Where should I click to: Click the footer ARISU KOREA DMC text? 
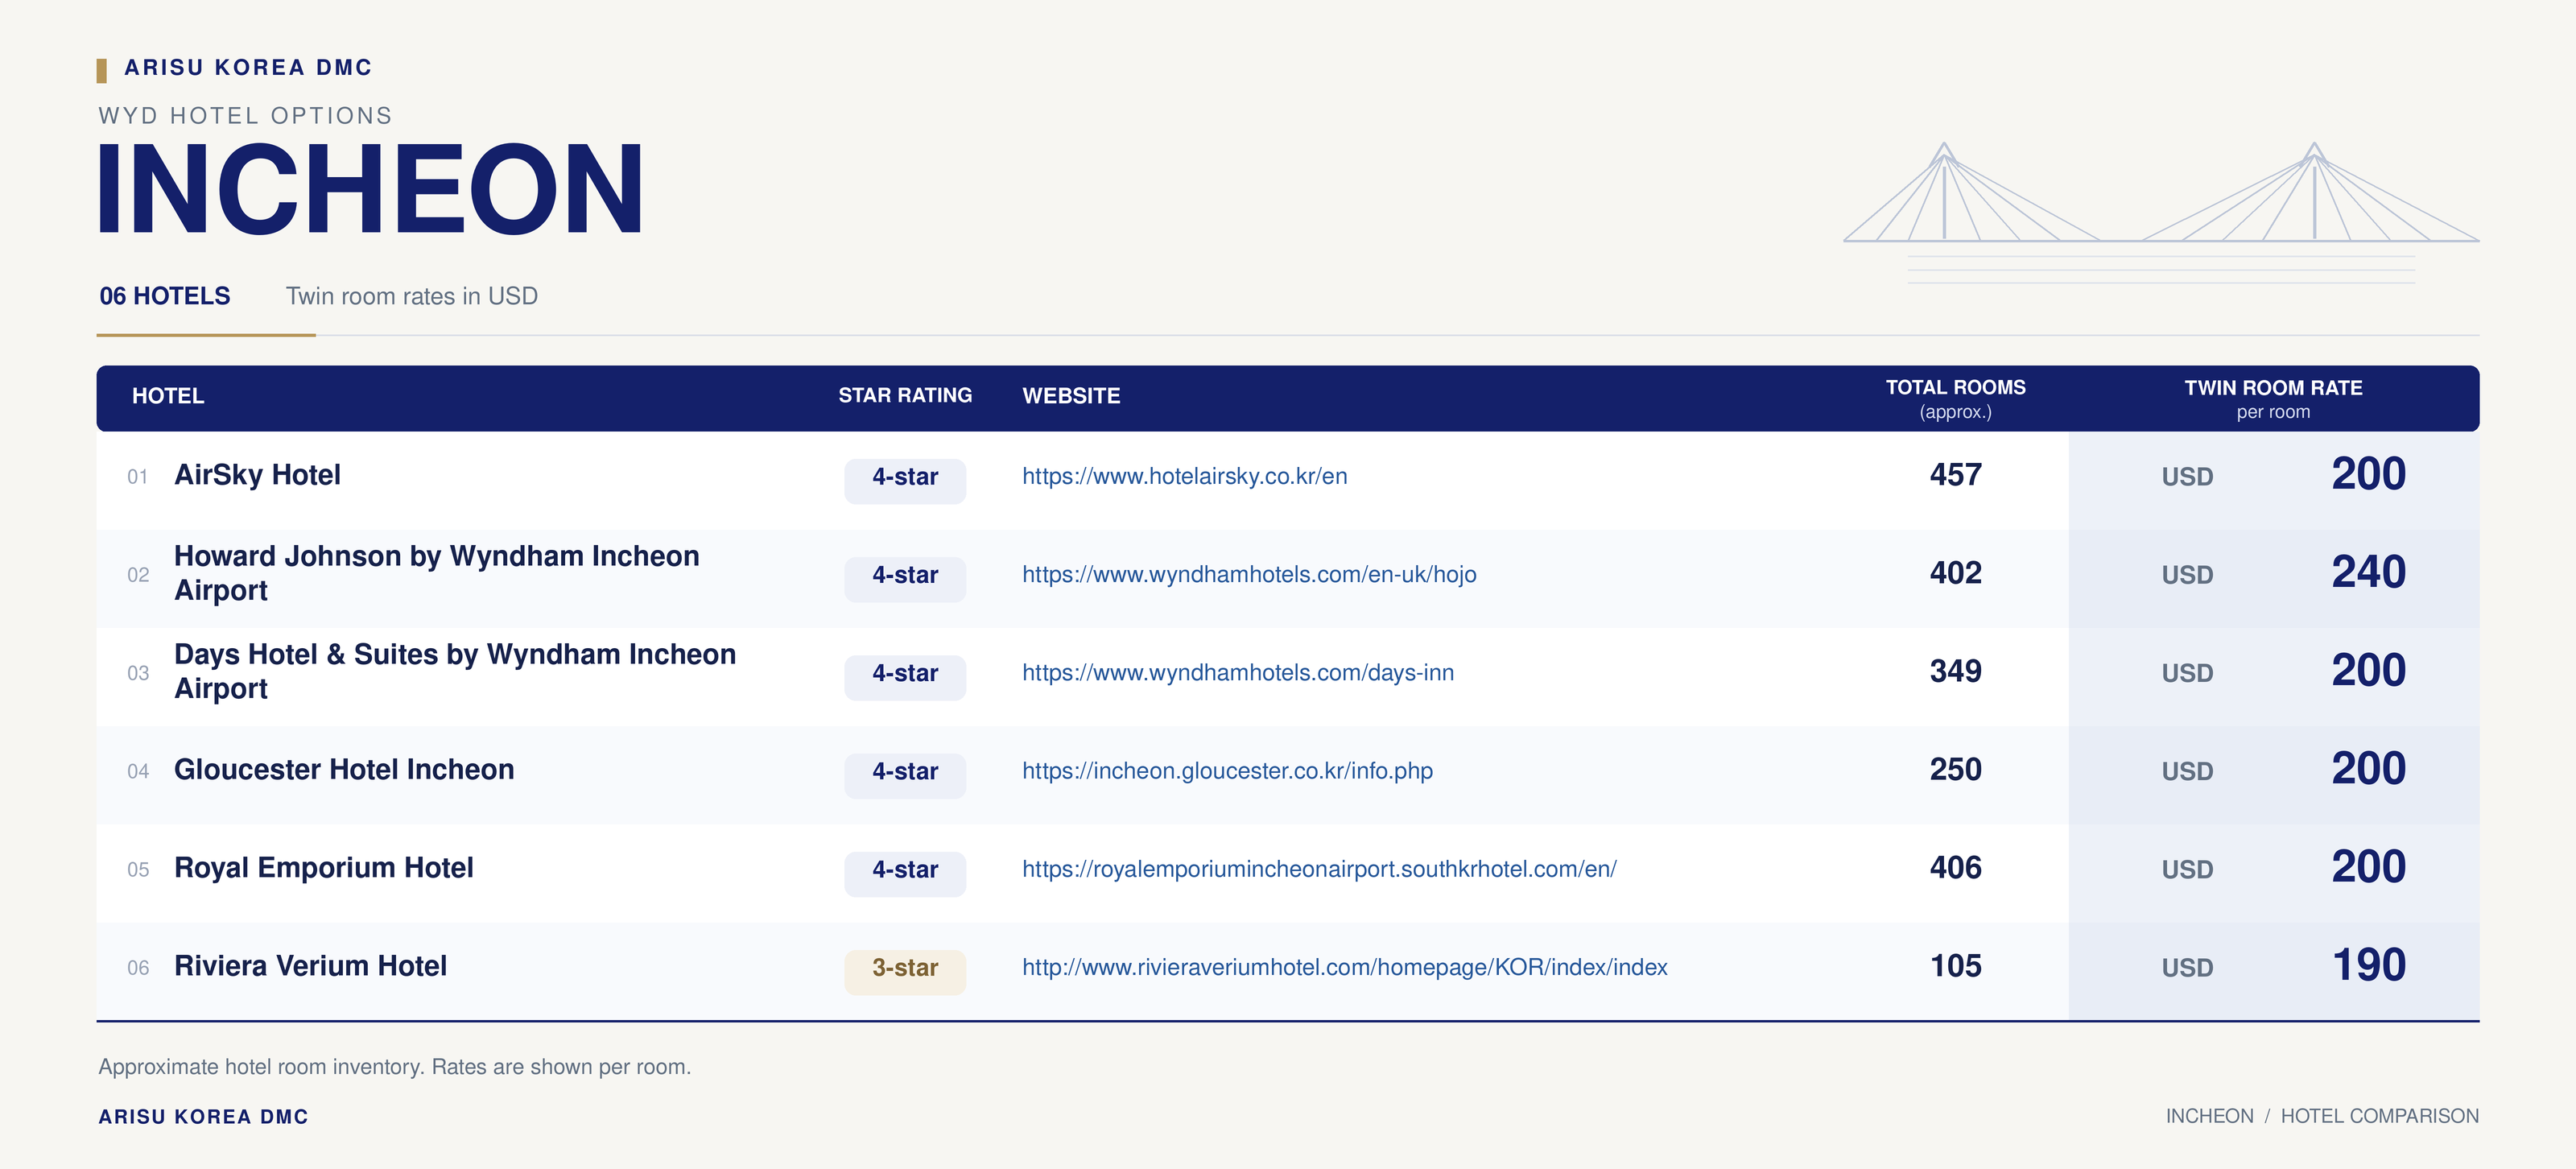pyautogui.click(x=203, y=1117)
